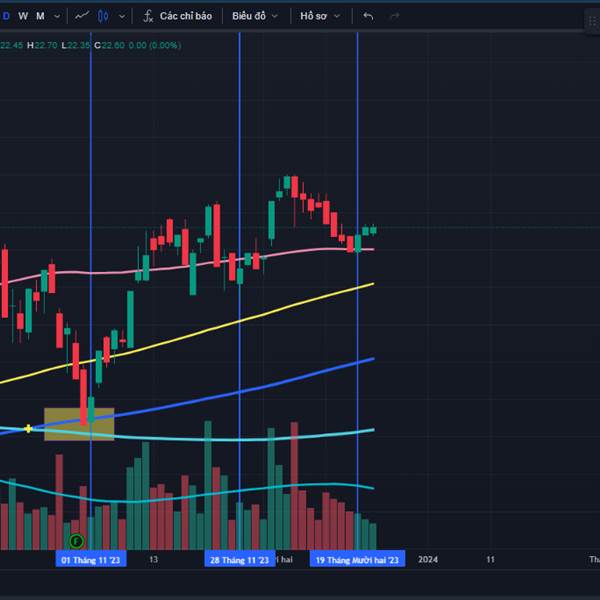
Task: Select the W weekly timeframe
Action: pos(23,16)
